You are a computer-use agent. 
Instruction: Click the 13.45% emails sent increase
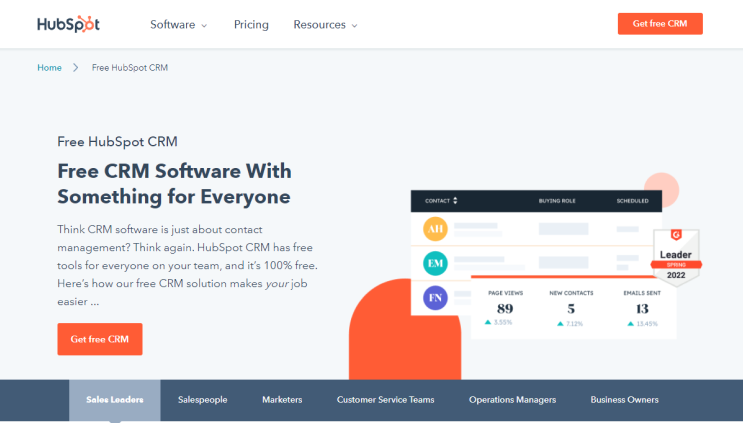coord(642,324)
